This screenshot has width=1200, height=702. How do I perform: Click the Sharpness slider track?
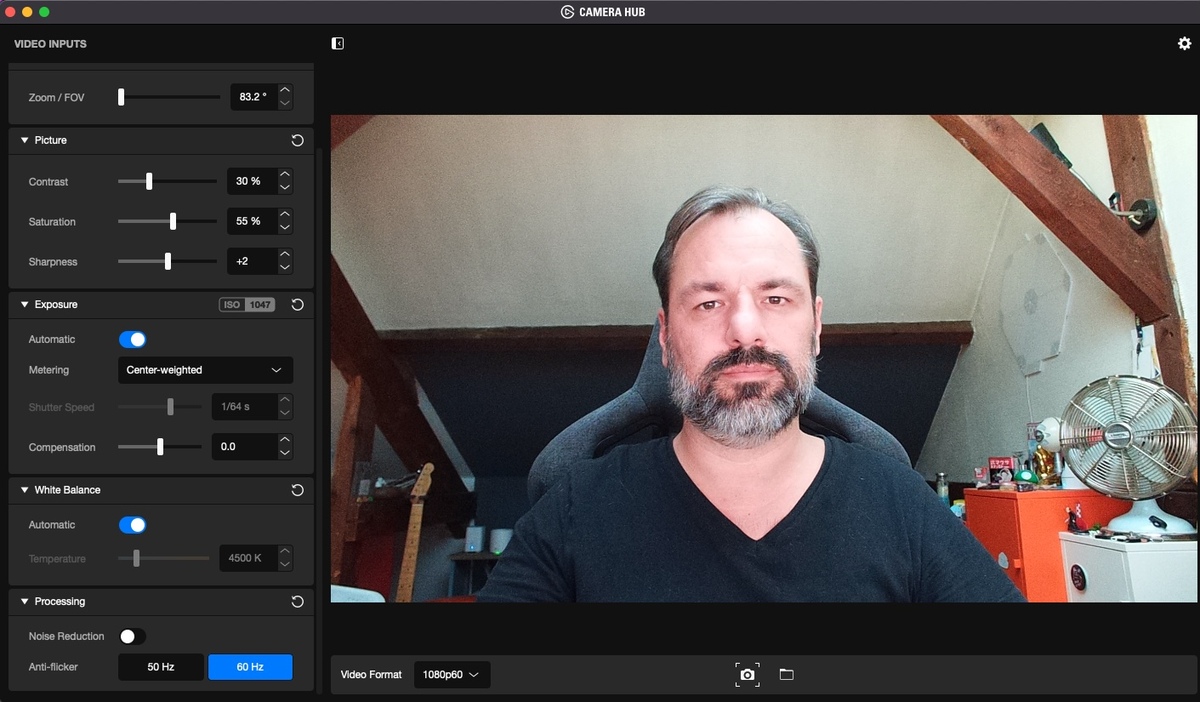(167, 261)
